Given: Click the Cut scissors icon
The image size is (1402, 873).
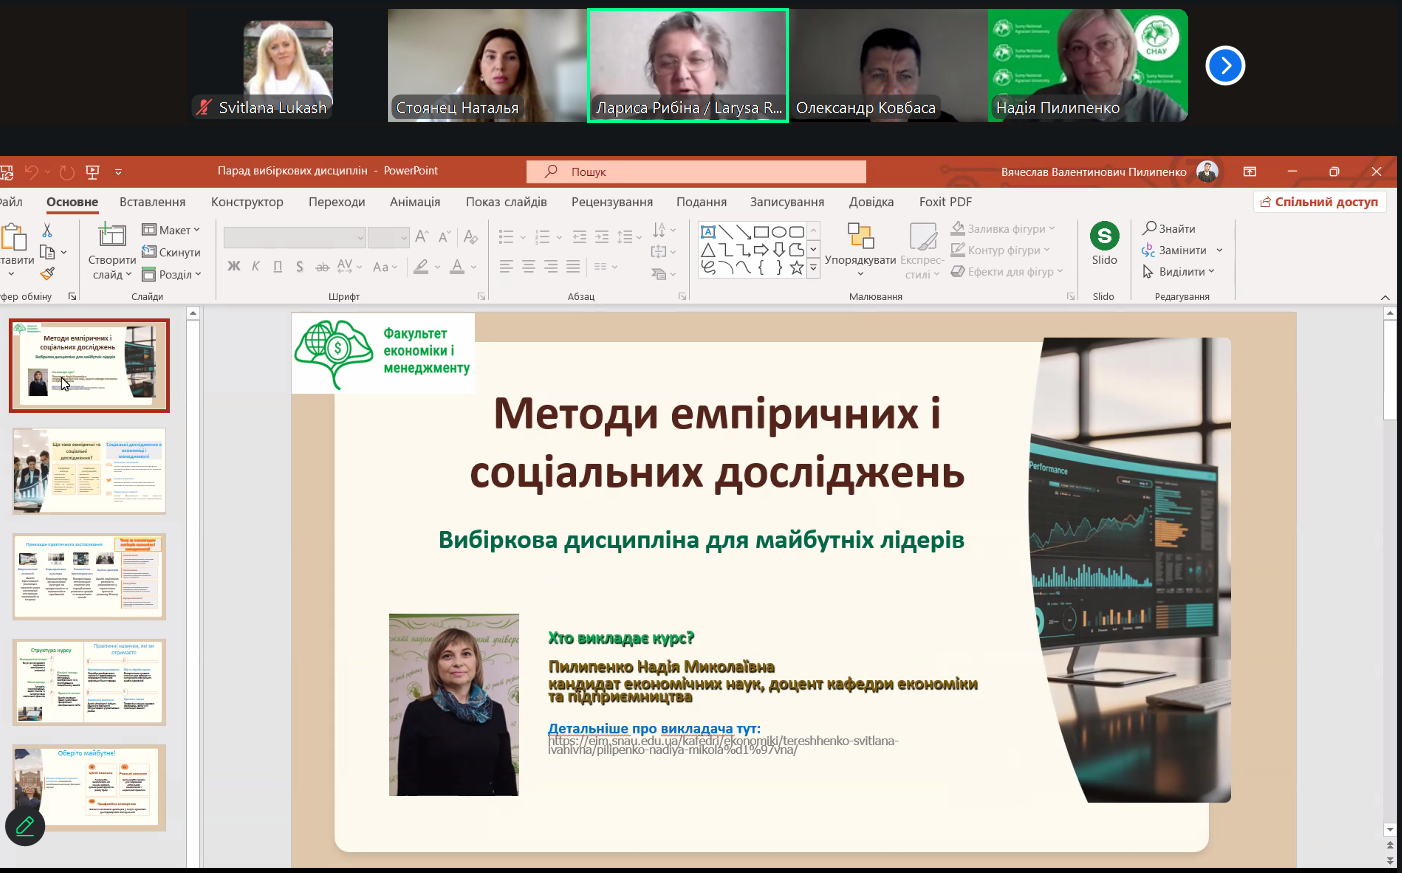Looking at the screenshot, I should tap(47, 231).
